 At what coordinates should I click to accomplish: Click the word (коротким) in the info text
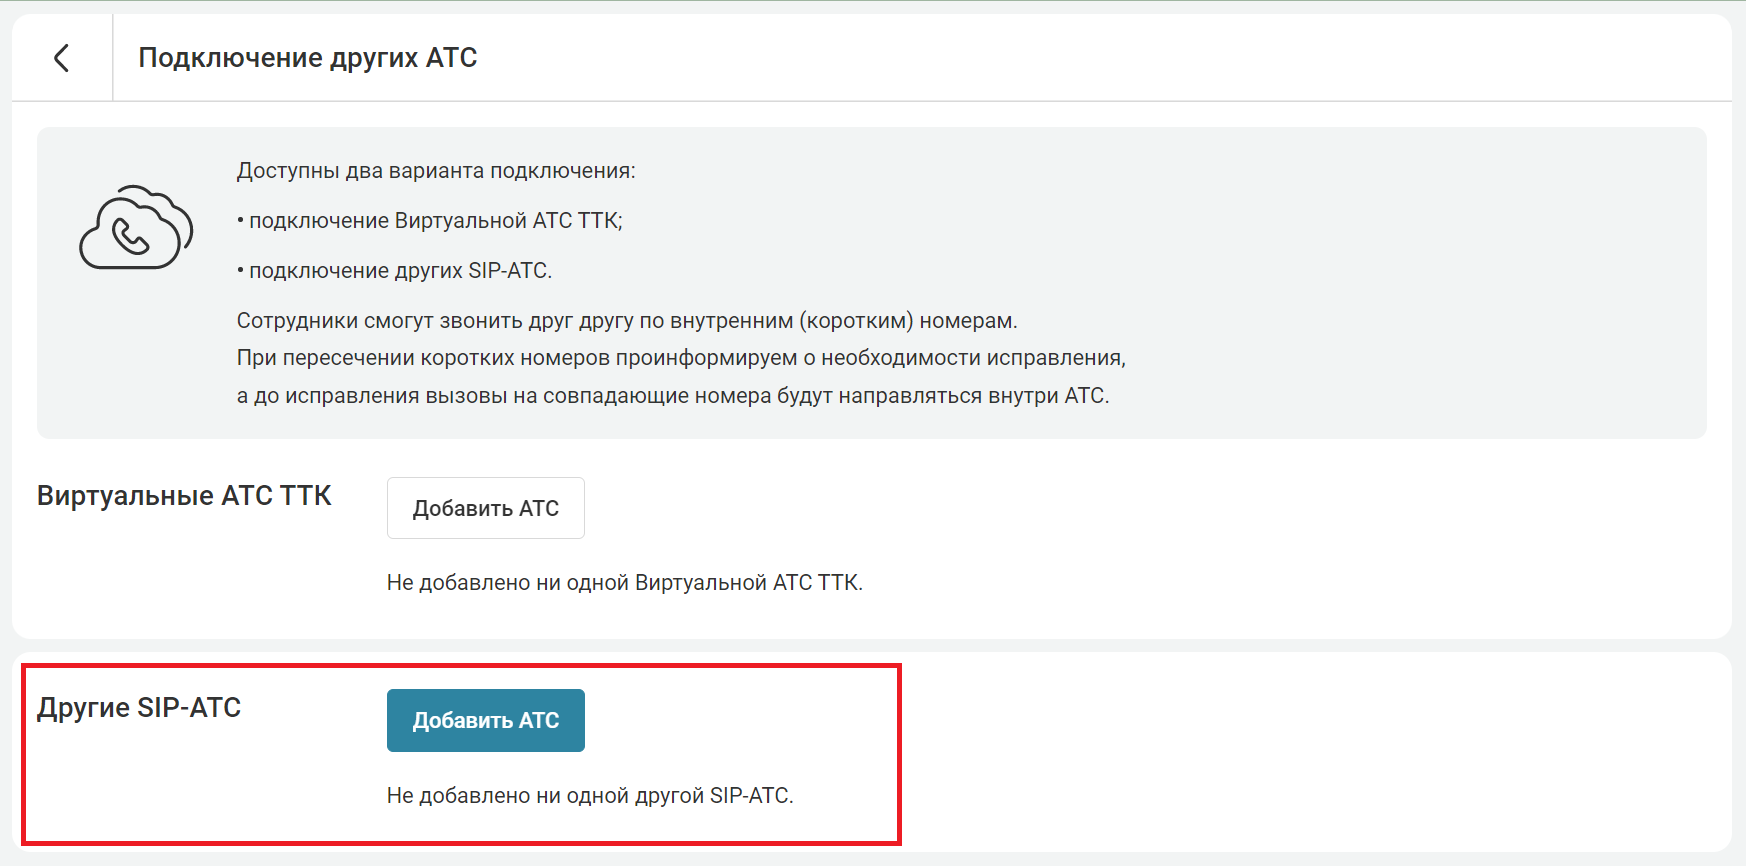click(x=856, y=321)
